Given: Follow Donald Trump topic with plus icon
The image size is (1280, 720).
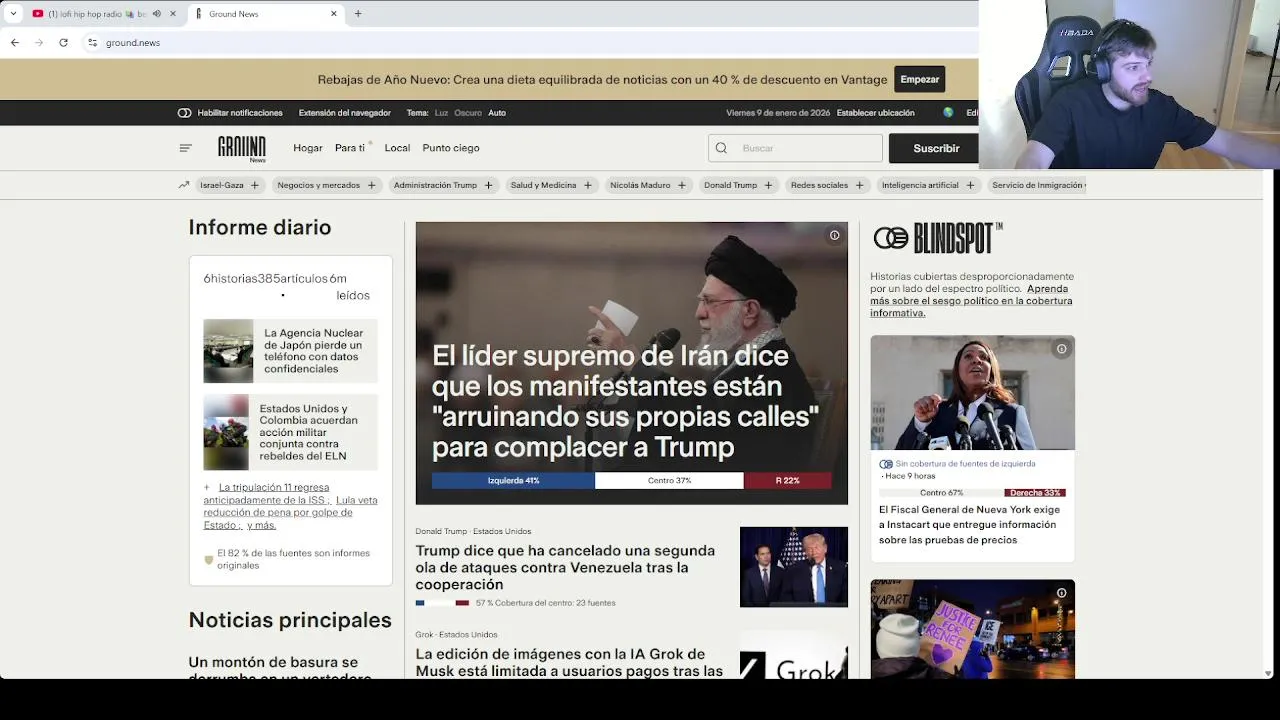Looking at the screenshot, I should pyautogui.click(x=768, y=185).
